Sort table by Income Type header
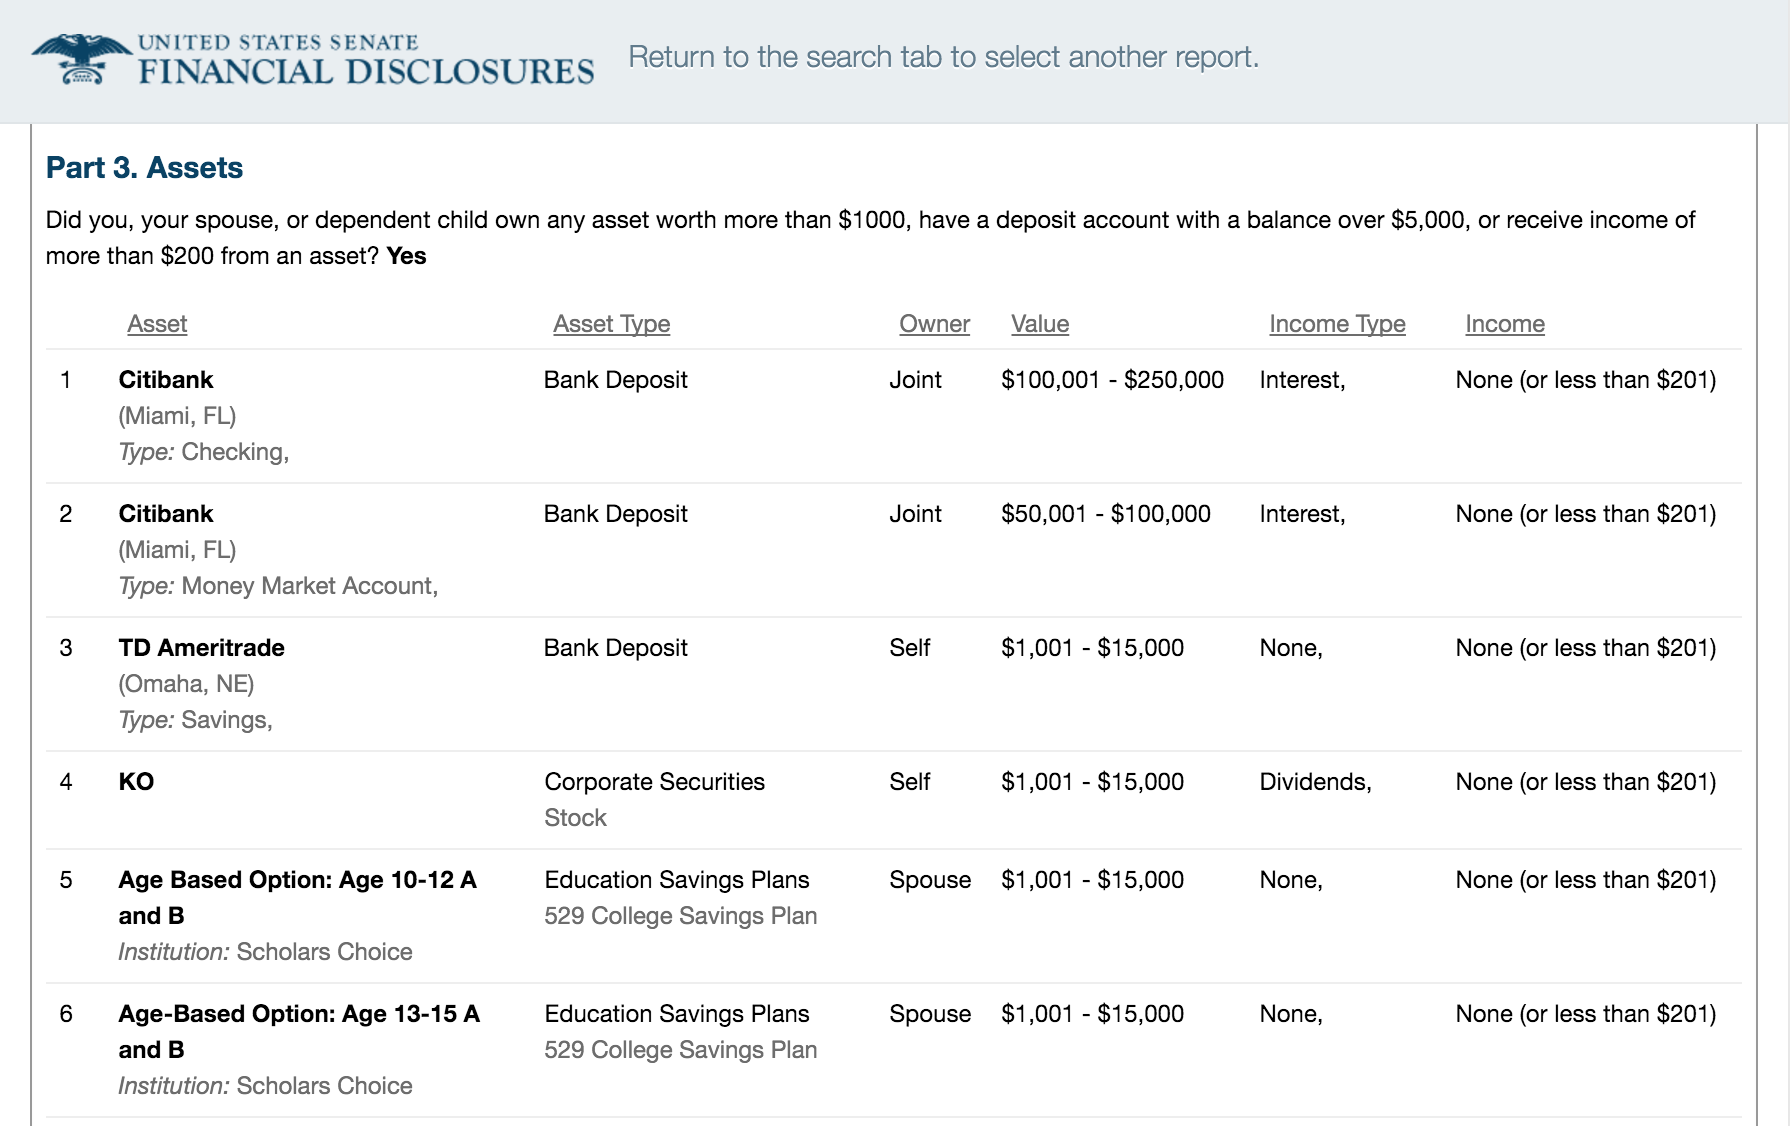The image size is (1790, 1126). 1337,324
